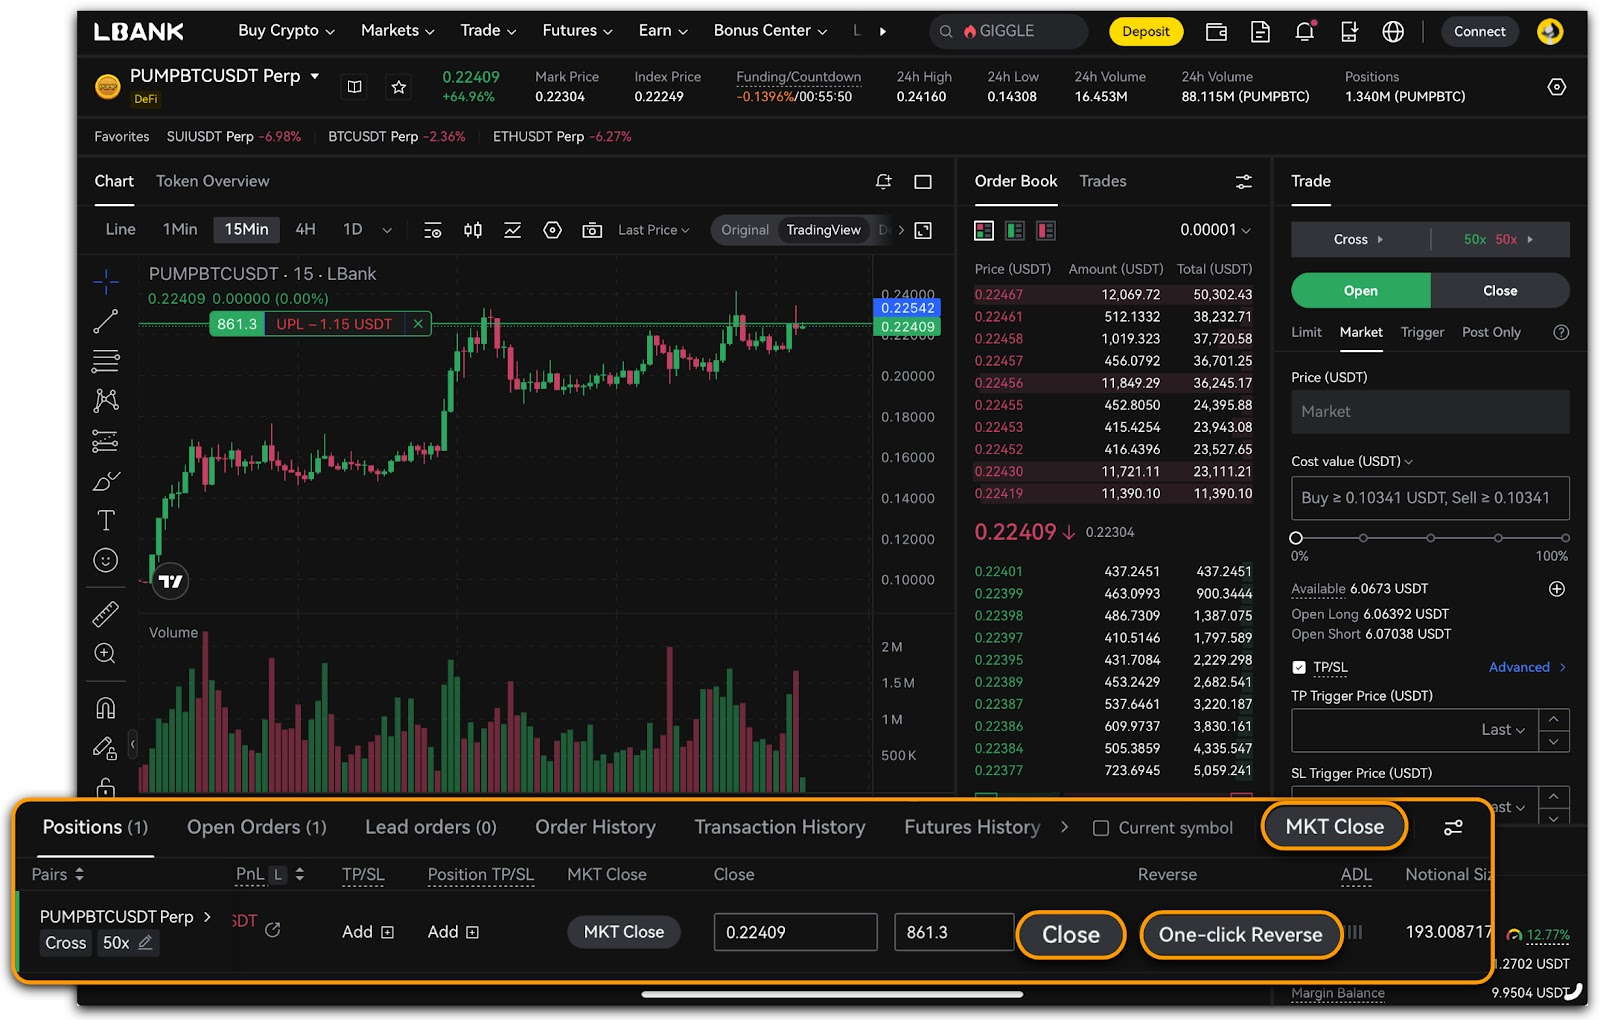Click the yellow Deposit button

point(1145,32)
